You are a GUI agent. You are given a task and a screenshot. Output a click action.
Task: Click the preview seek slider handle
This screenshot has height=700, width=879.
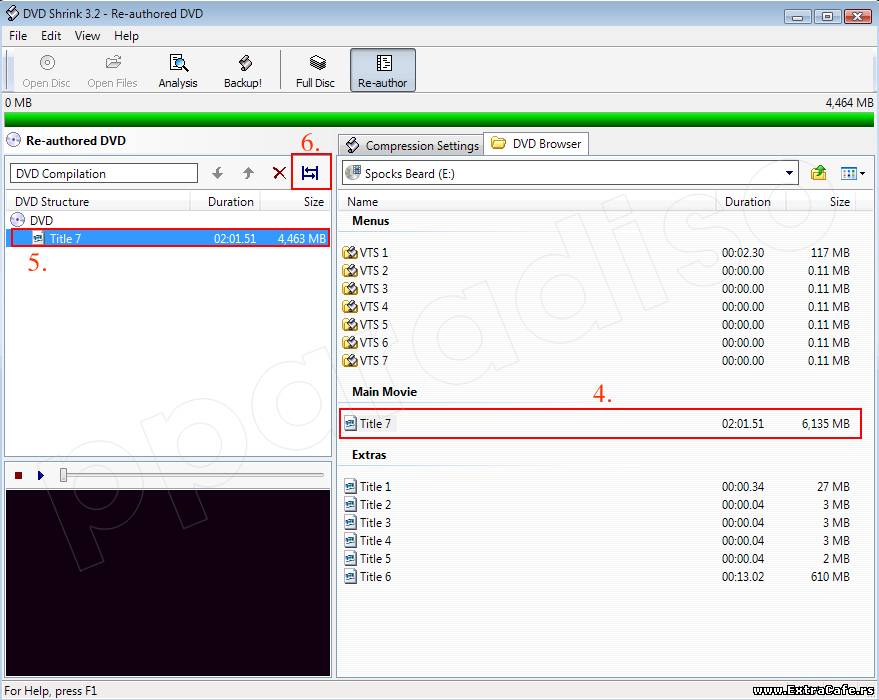(63, 475)
